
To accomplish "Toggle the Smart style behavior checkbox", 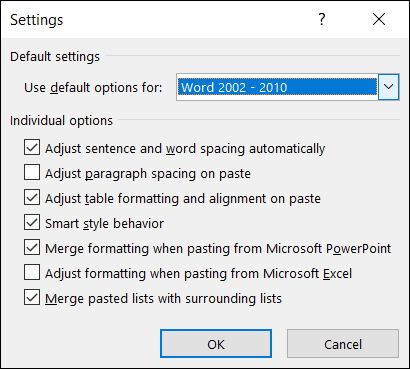I will click(32, 222).
